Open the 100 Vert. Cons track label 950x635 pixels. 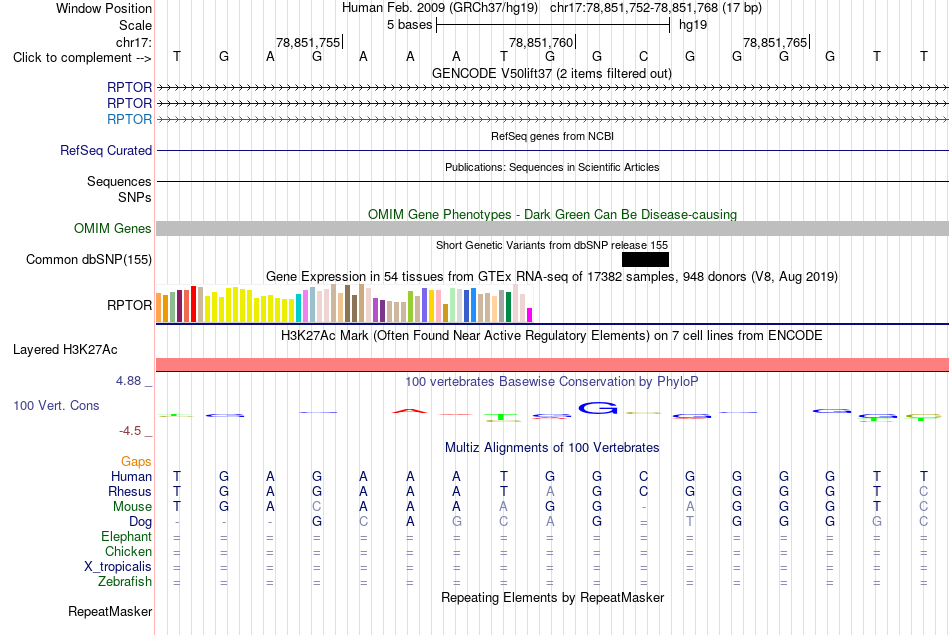pos(56,405)
